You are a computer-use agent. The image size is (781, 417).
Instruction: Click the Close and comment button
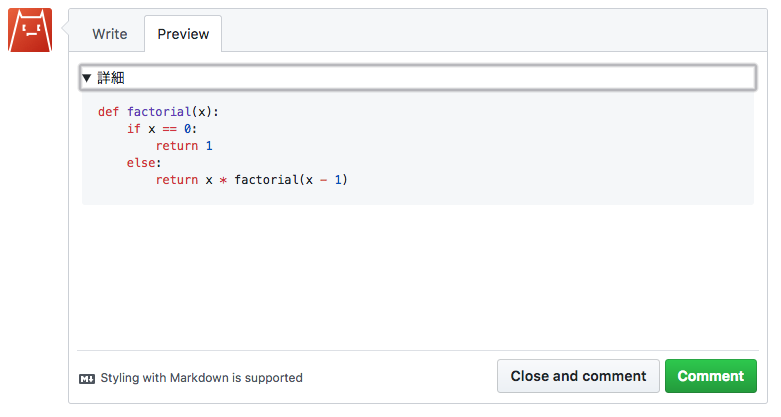pyautogui.click(x=578, y=376)
